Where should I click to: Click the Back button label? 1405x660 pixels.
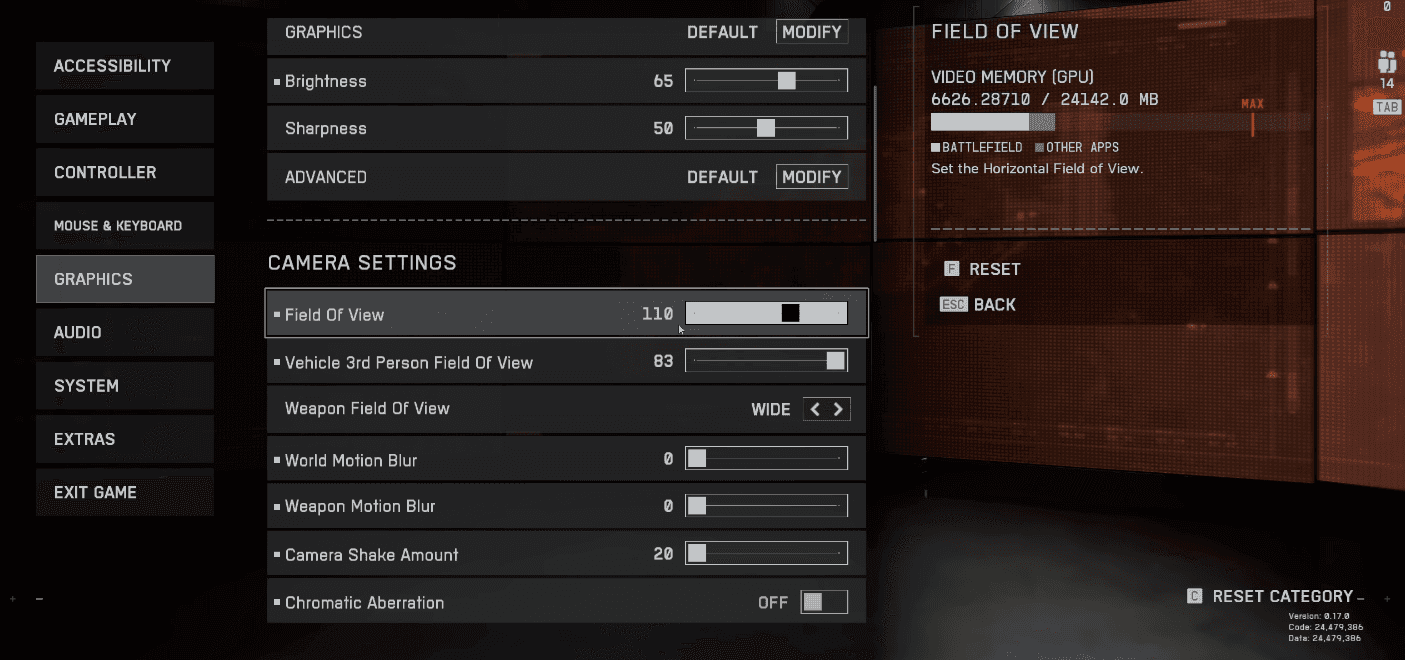pos(994,305)
